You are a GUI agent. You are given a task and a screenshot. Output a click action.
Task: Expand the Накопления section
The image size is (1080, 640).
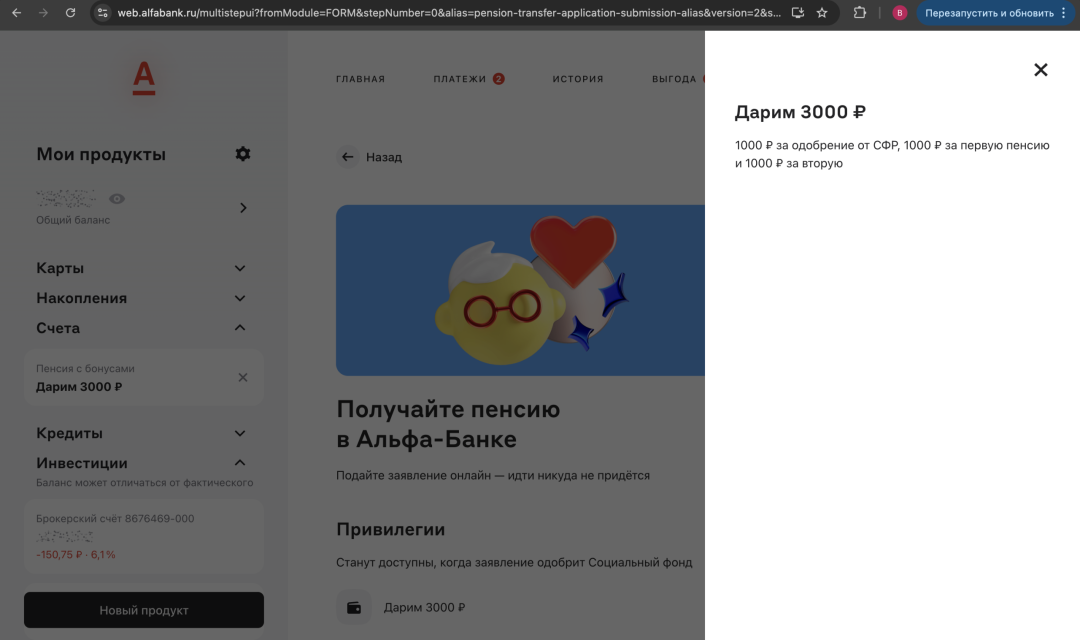click(x=240, y=298)
